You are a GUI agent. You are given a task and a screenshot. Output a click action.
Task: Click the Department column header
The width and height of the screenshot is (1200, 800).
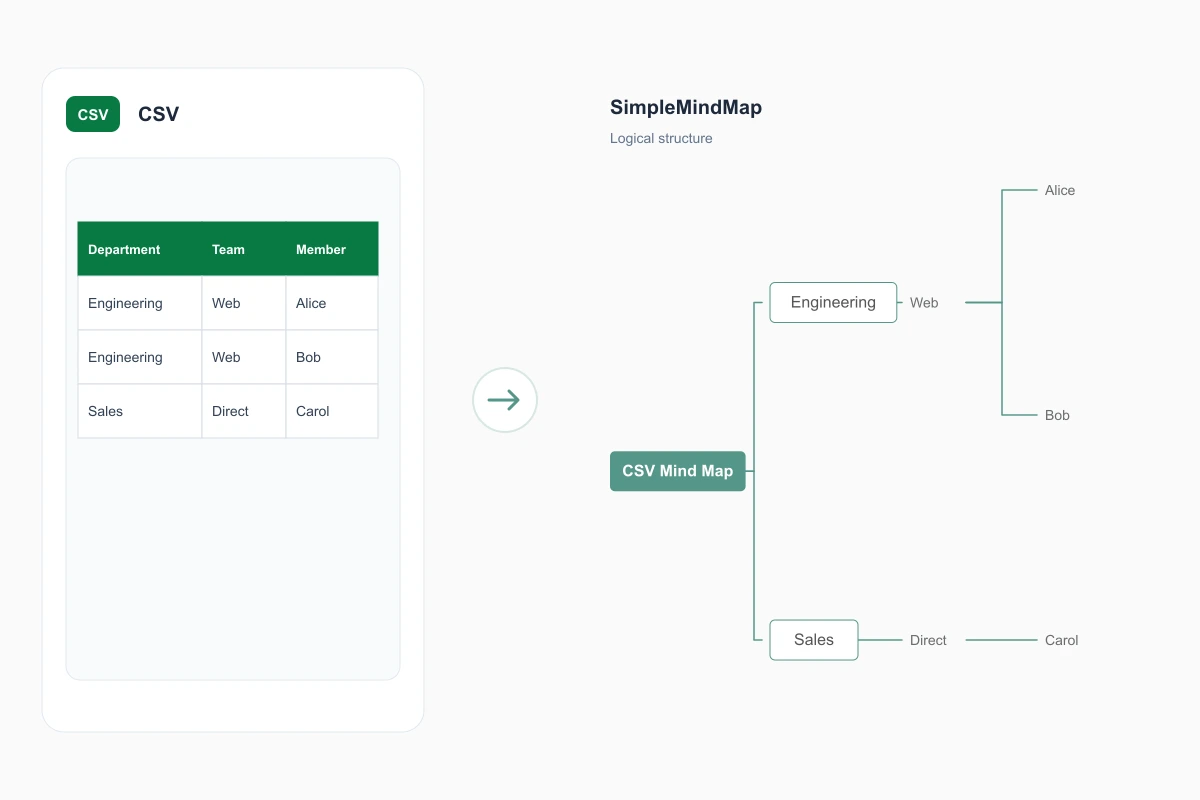click(x=140, y=249)
